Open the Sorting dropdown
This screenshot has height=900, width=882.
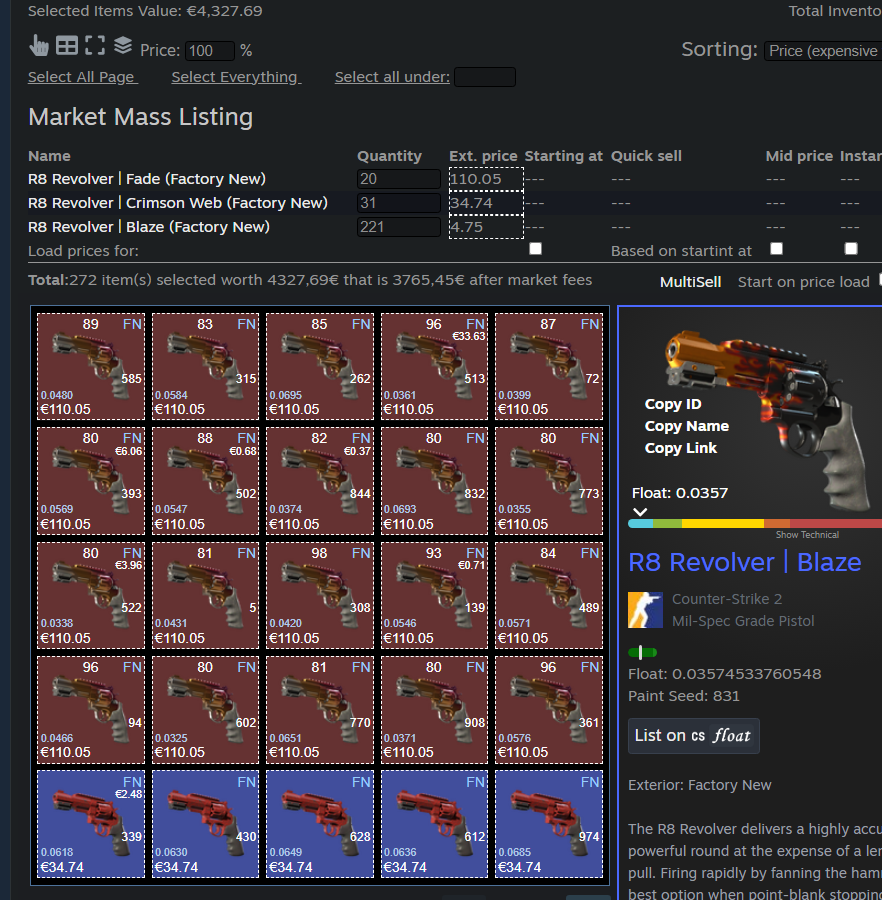click(822, 51)
